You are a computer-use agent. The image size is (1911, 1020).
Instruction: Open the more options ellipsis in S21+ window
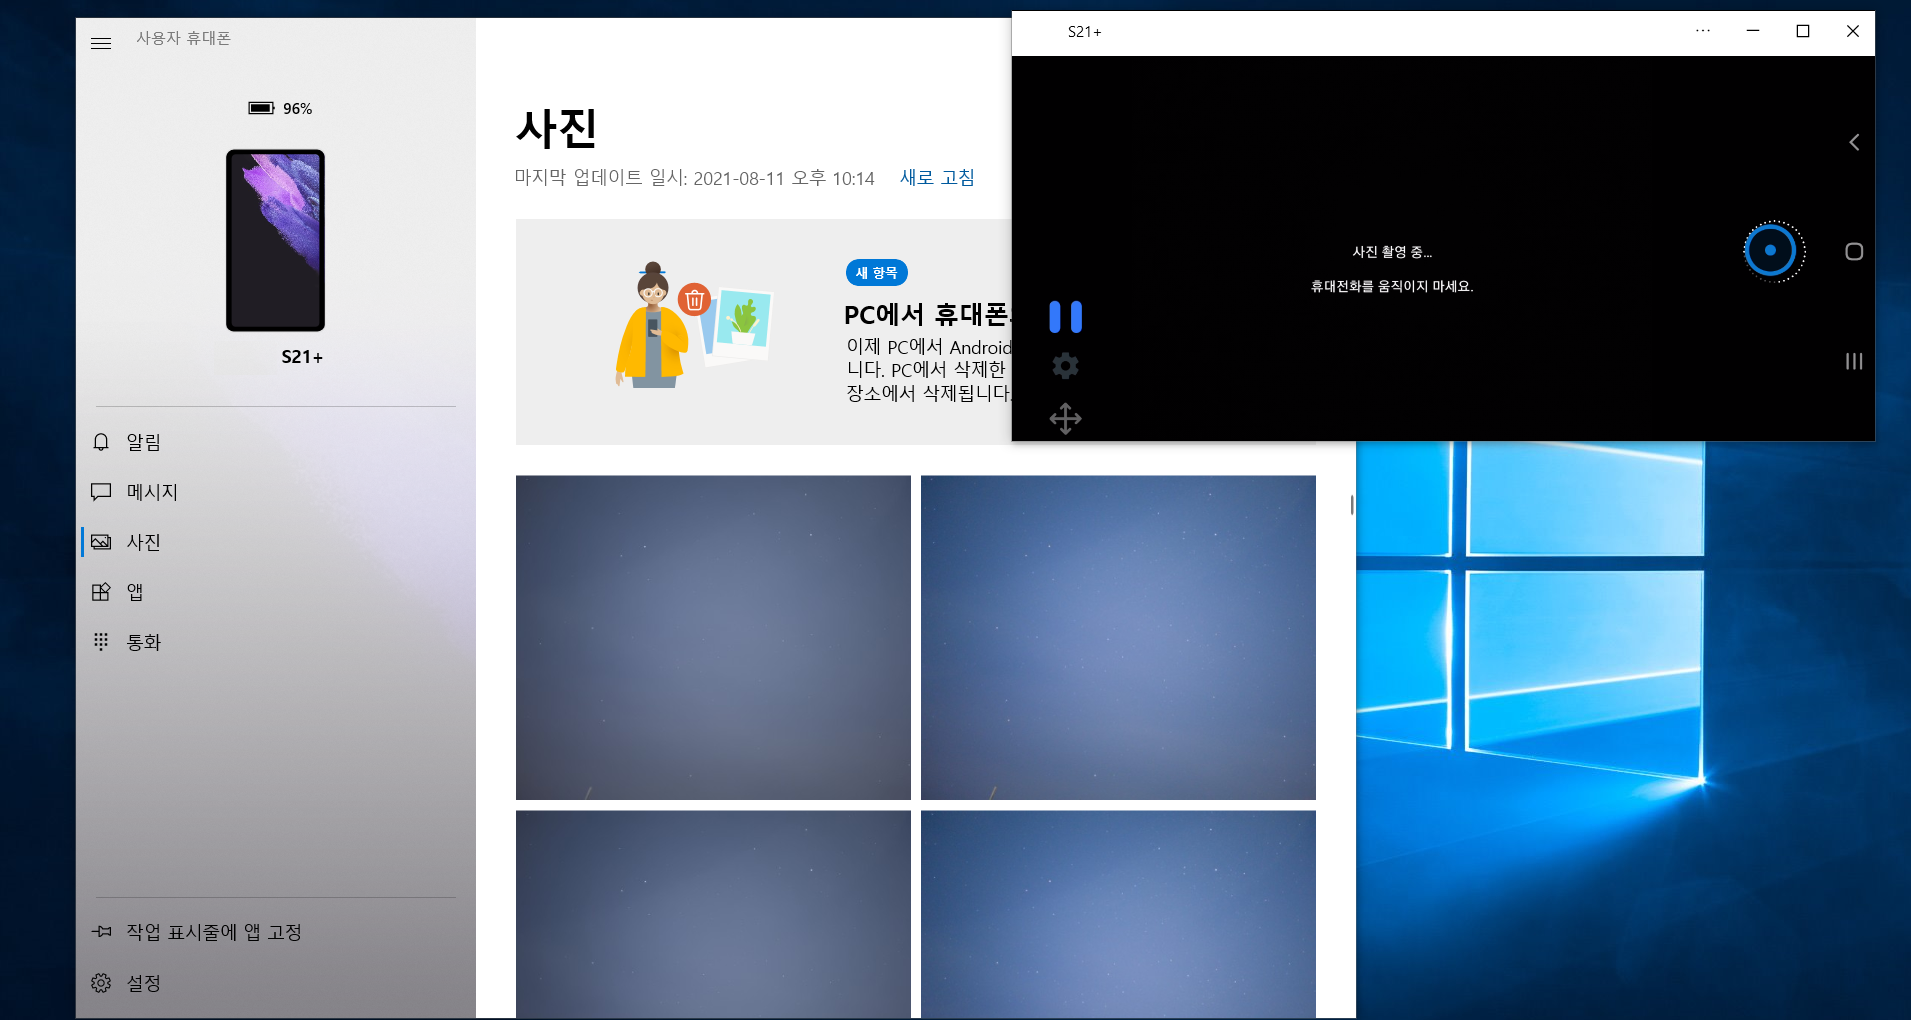(x=1703, y=31)
